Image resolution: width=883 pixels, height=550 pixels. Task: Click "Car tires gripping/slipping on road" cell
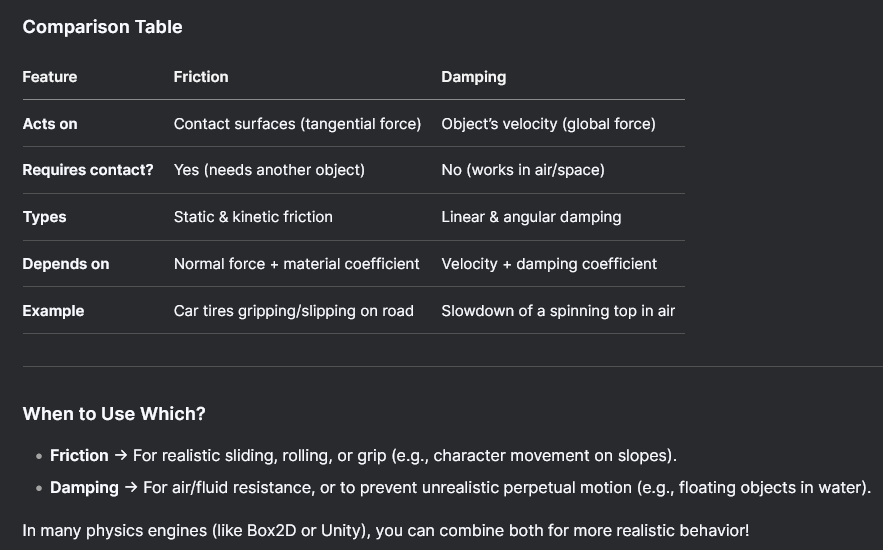coord(293,311)
